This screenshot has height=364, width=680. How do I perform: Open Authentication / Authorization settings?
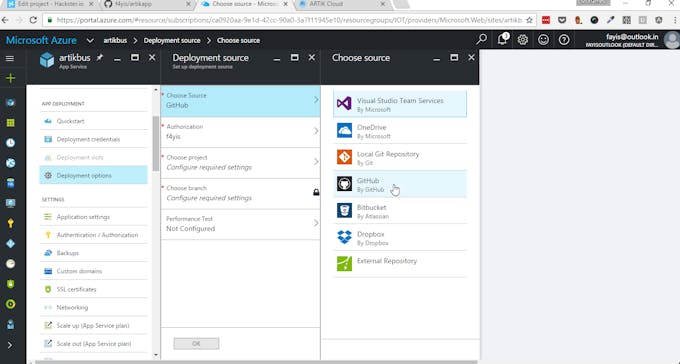pyautogui.click(x=93, y=235)
